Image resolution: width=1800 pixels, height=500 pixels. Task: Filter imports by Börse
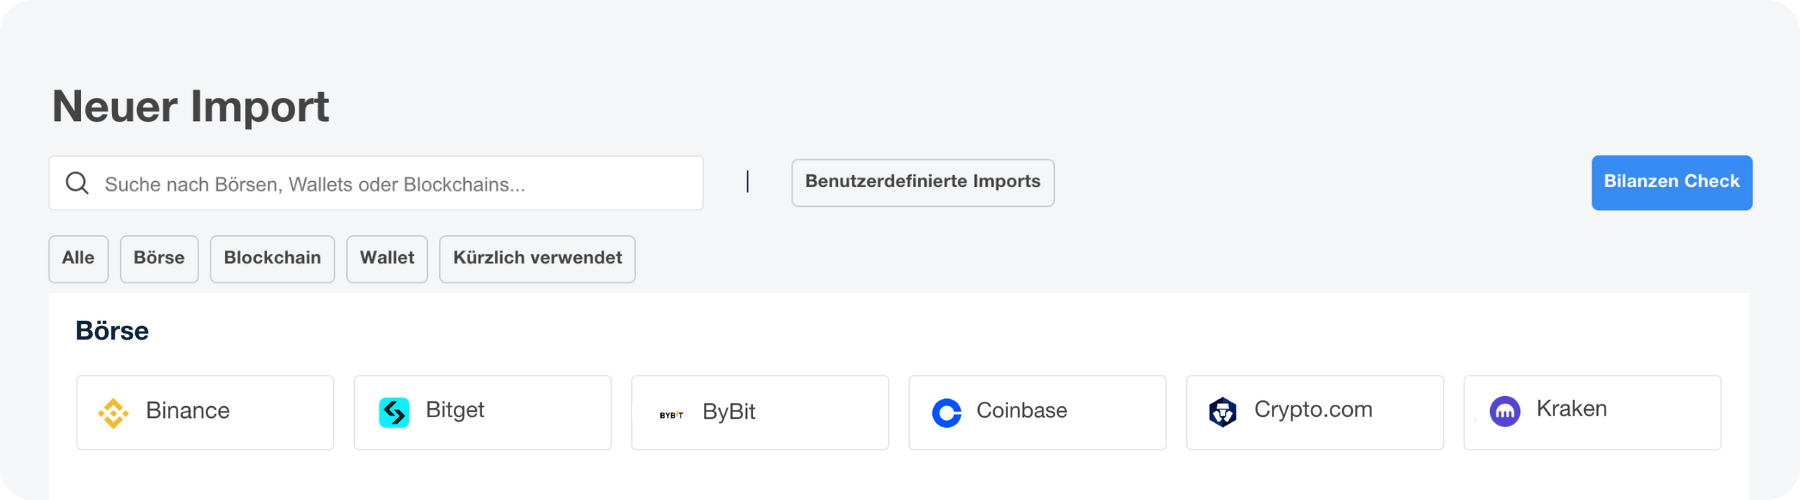coord(159,259)
